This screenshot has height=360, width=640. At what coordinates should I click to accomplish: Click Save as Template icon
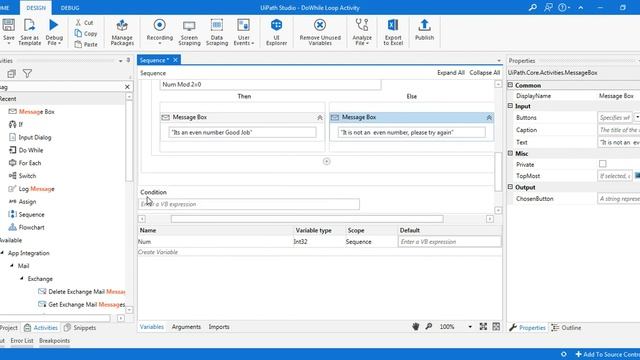click(x=29, y=25)
